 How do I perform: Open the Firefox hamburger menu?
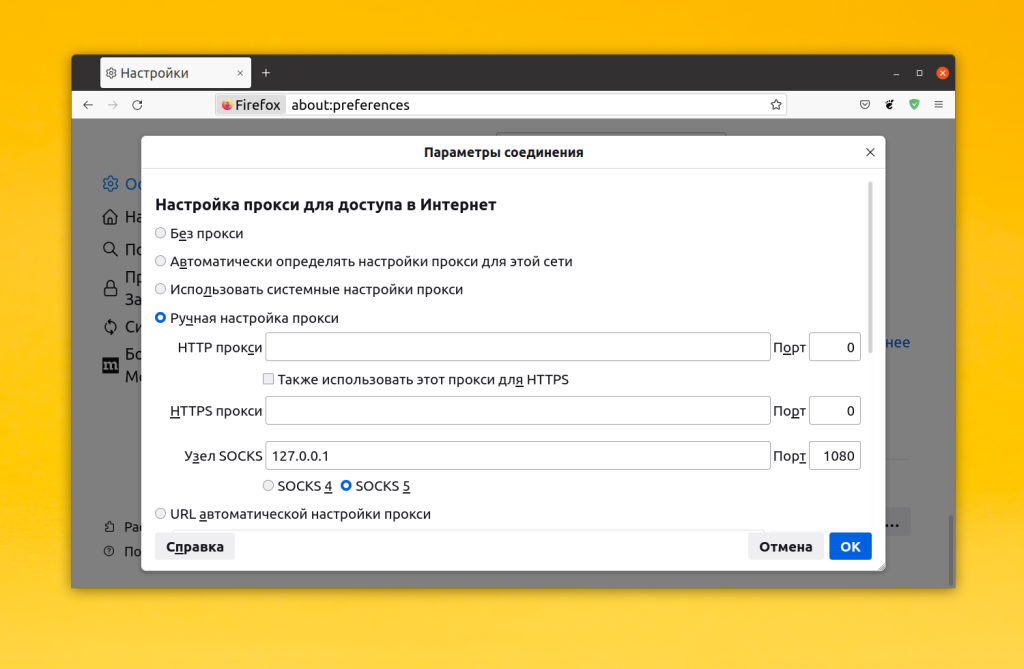[938, 105]
